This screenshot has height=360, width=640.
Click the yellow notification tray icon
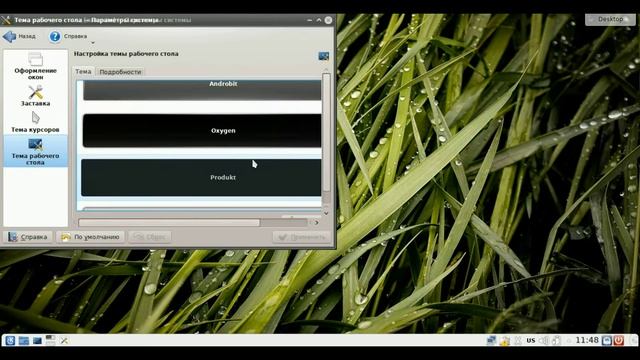pyautogui.click(x=505, y=340)
